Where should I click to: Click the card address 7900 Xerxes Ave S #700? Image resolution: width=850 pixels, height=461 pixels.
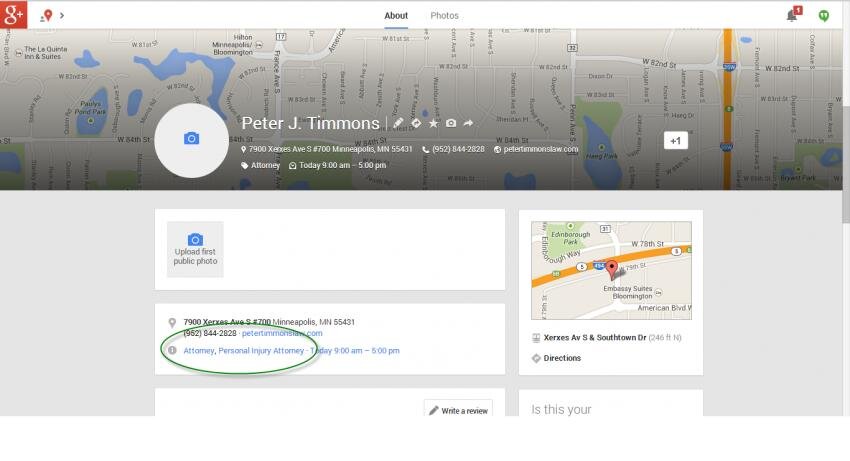click(227, 322)
